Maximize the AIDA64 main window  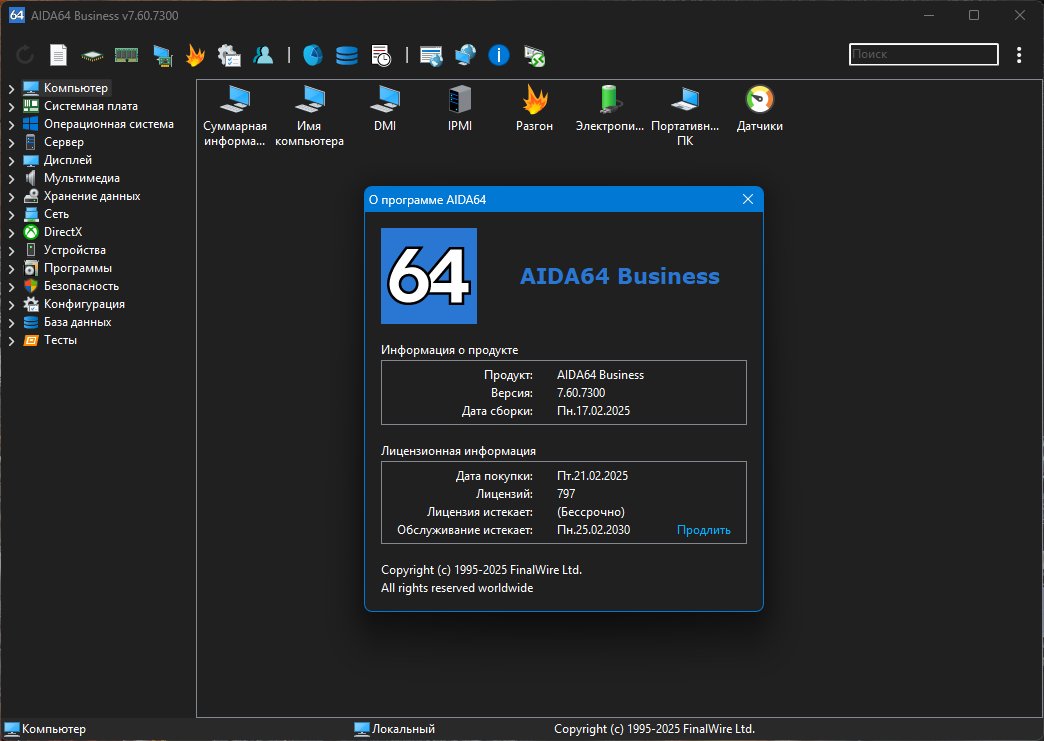974,15
